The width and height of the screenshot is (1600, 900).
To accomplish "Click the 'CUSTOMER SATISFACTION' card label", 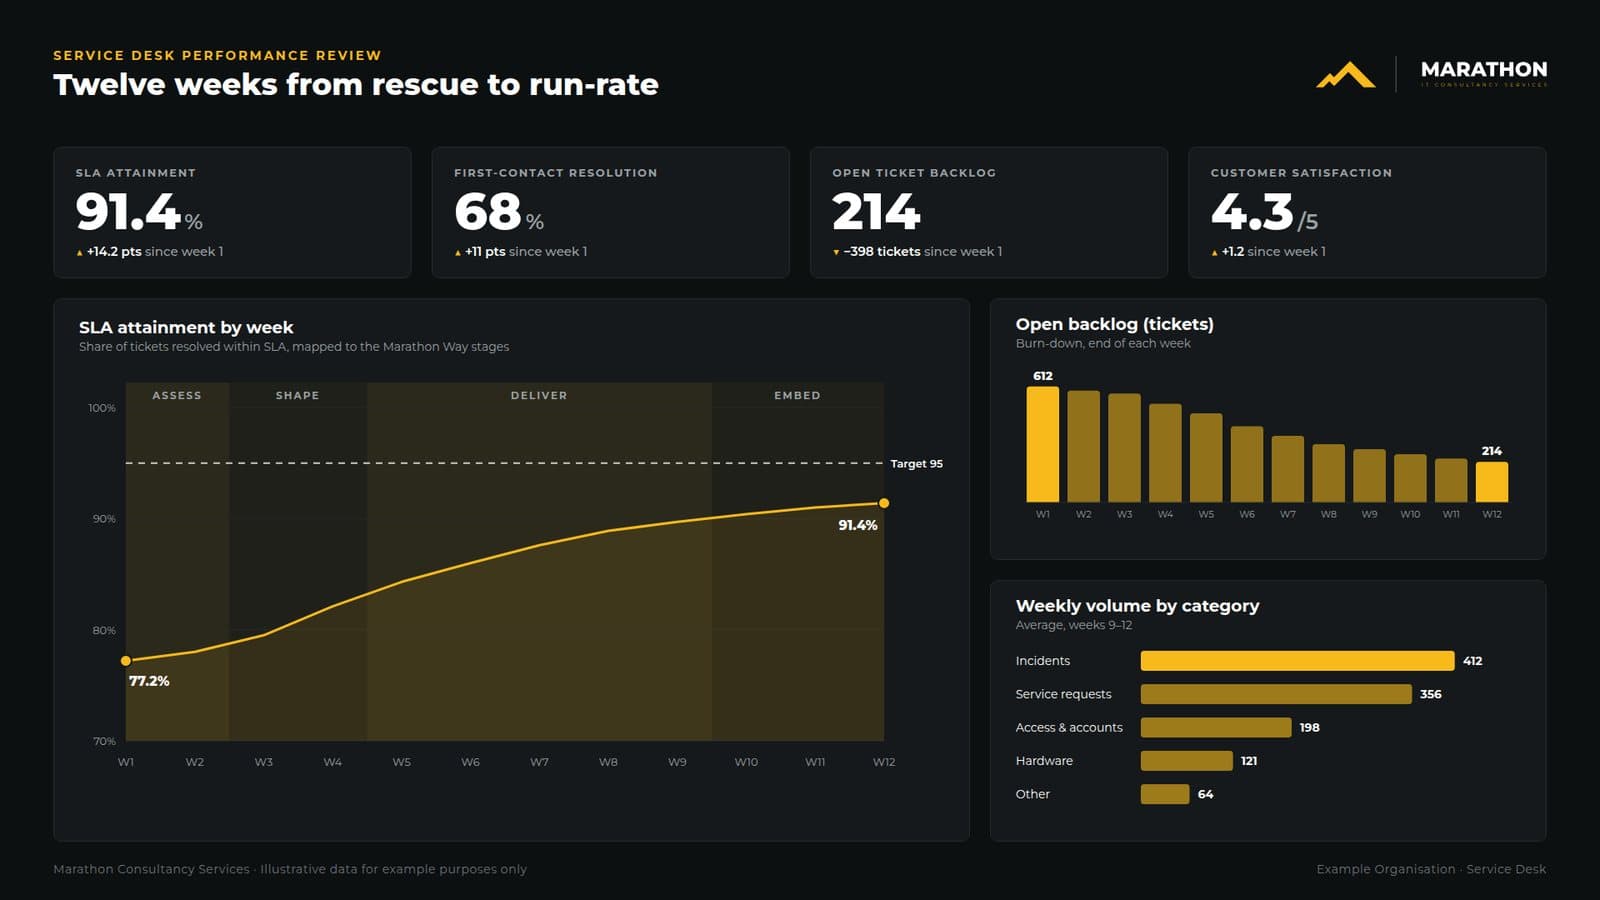I will click(x=1301, y=173).
